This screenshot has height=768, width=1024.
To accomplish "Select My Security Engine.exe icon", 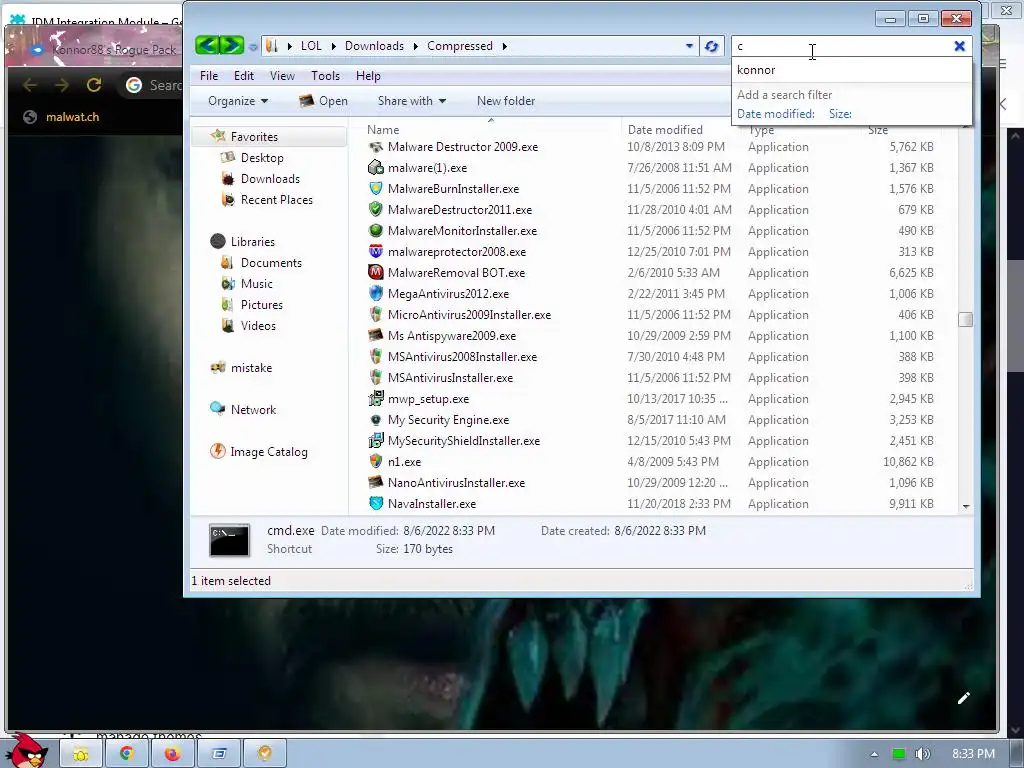I will pos(376,420).
